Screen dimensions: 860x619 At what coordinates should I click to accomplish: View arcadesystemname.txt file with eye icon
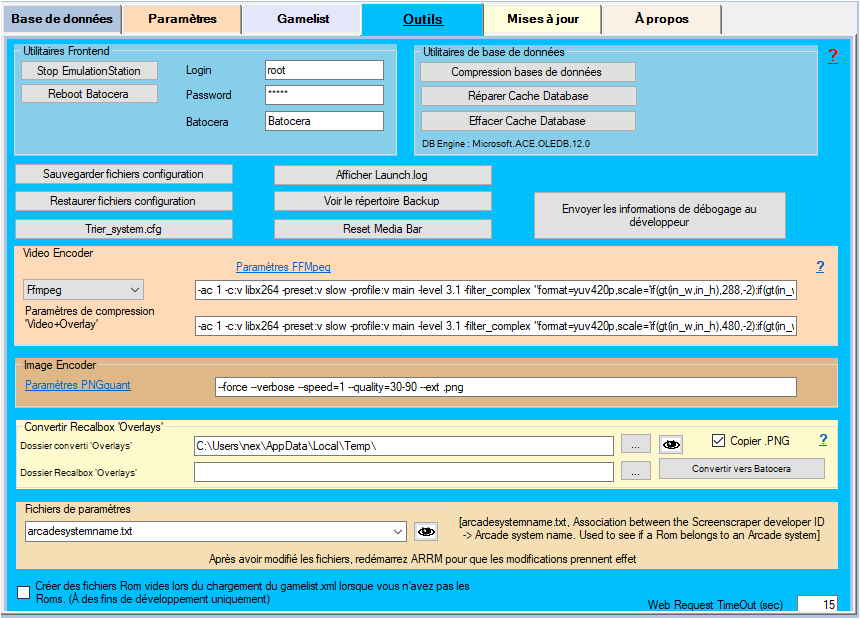(x=427, y=531)
